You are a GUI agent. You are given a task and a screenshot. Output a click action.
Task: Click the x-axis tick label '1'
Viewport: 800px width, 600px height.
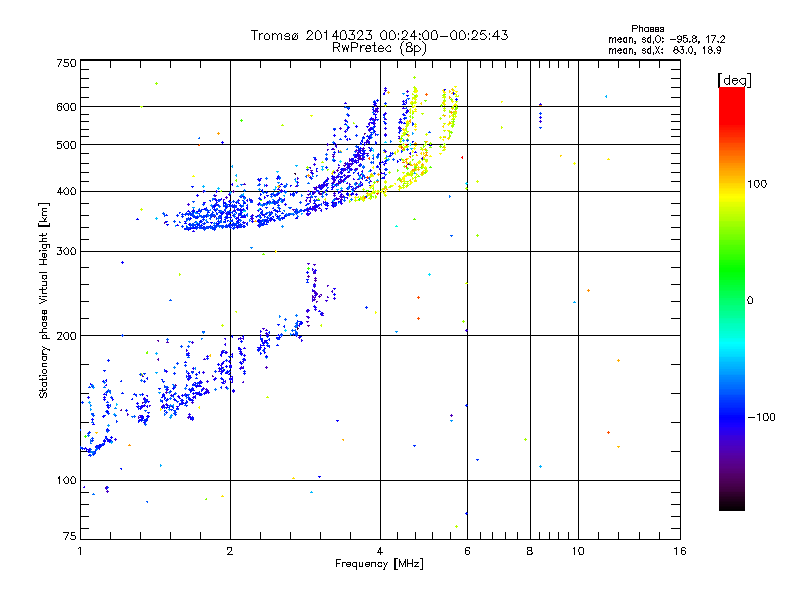coord(80,551)
